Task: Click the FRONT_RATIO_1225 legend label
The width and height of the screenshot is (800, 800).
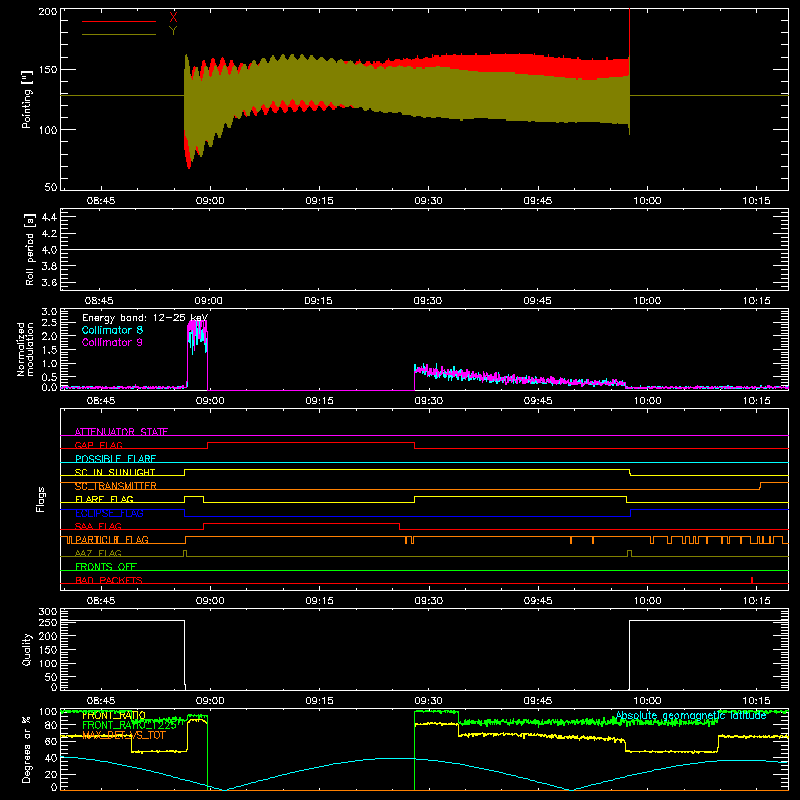Action: click(x=129, y=725)
